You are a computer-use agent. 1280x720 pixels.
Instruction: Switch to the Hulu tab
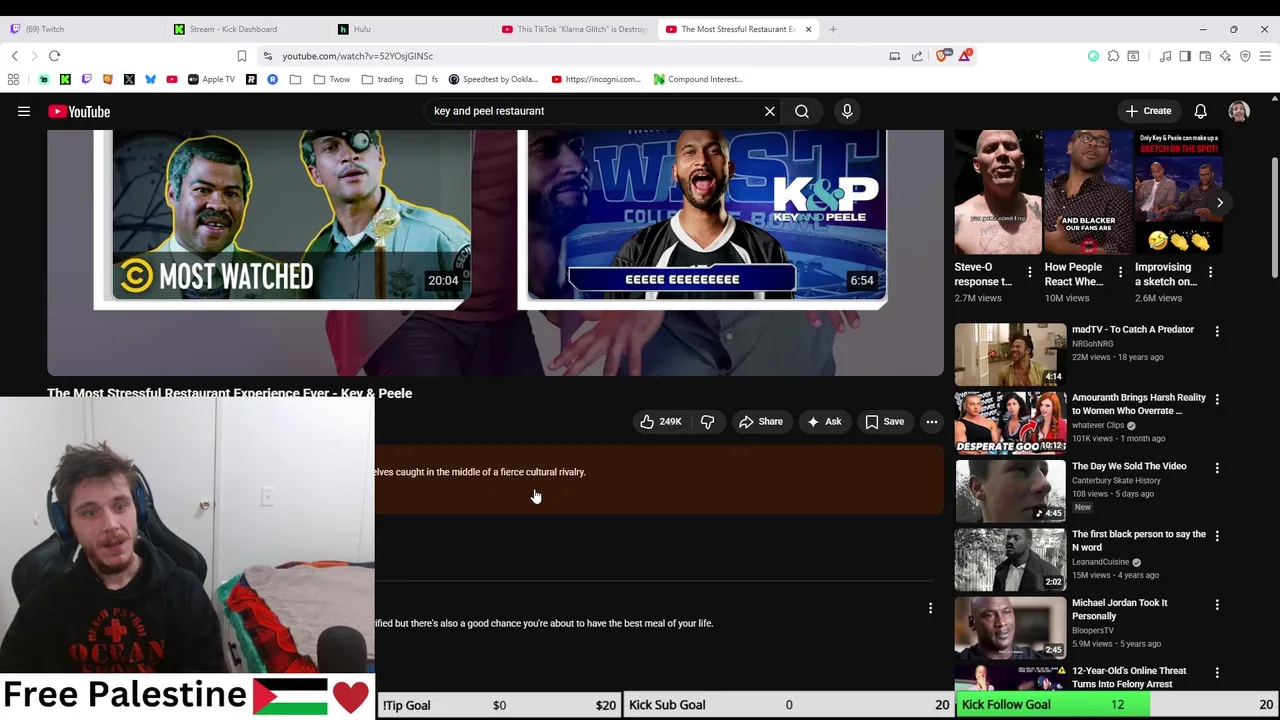[x=410, y=29]
